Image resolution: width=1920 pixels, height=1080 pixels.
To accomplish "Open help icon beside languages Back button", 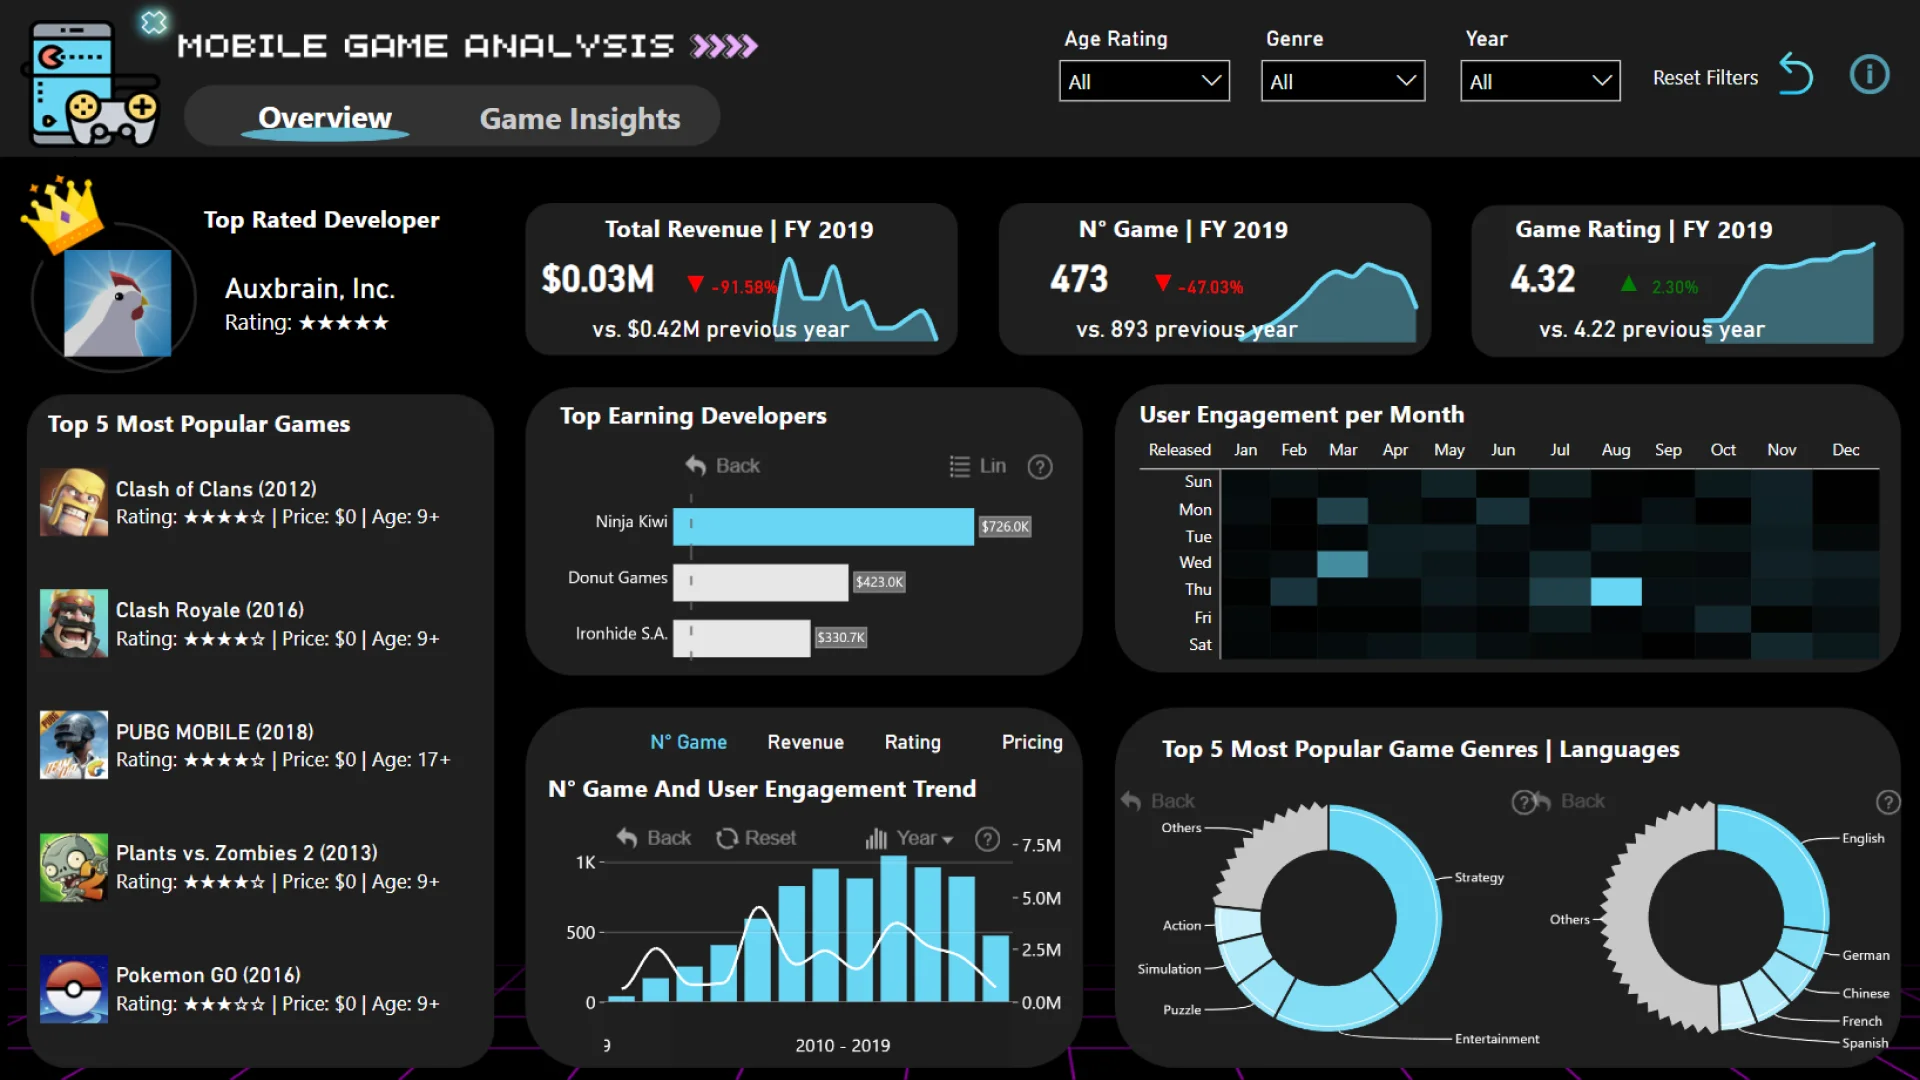I will pyautogui.click(x=1522, y=802).
